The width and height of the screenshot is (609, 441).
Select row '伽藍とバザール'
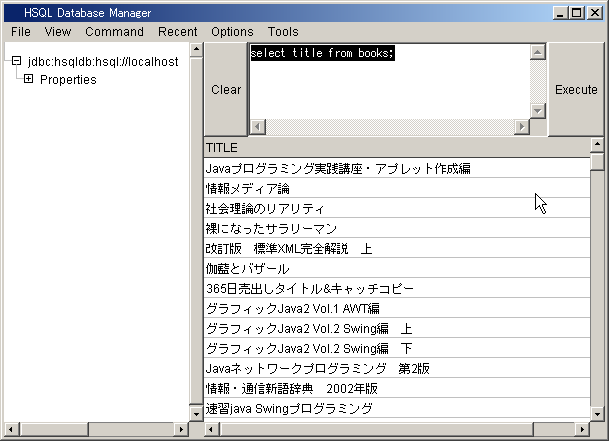click(x=397, y=268)
